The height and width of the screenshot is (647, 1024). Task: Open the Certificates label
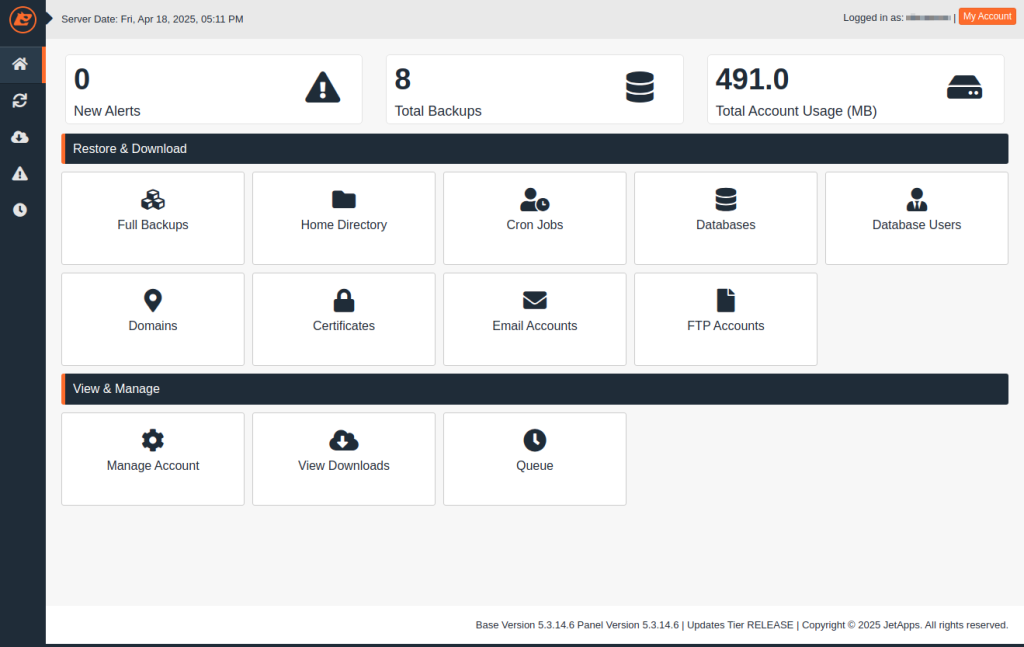click(344, 326)
